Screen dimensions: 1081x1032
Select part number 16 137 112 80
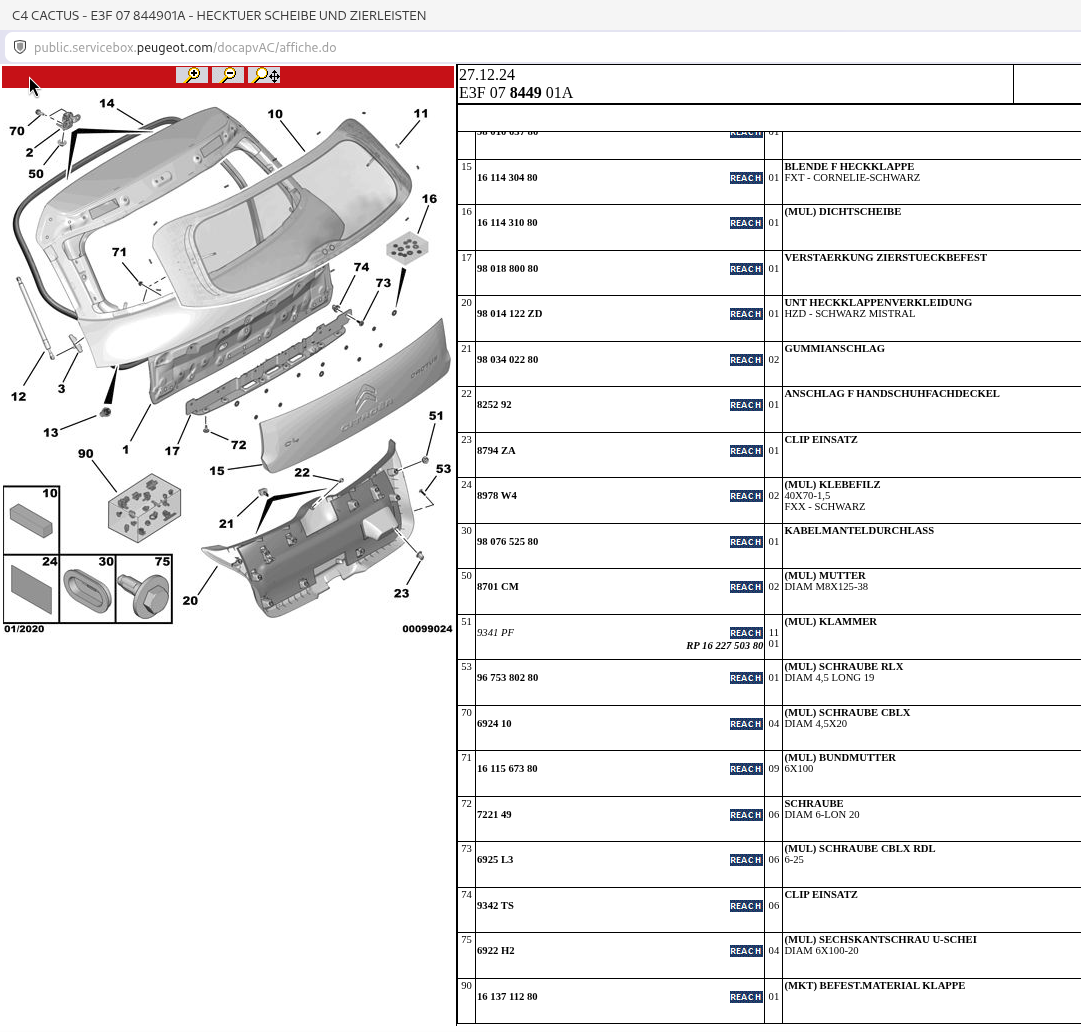click(507, 997)
